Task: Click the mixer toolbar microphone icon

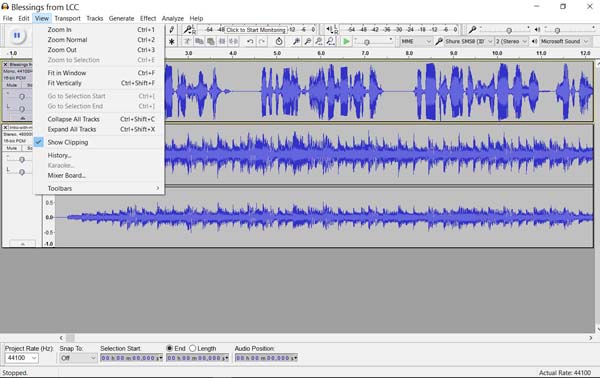Action: coord(473,29)
